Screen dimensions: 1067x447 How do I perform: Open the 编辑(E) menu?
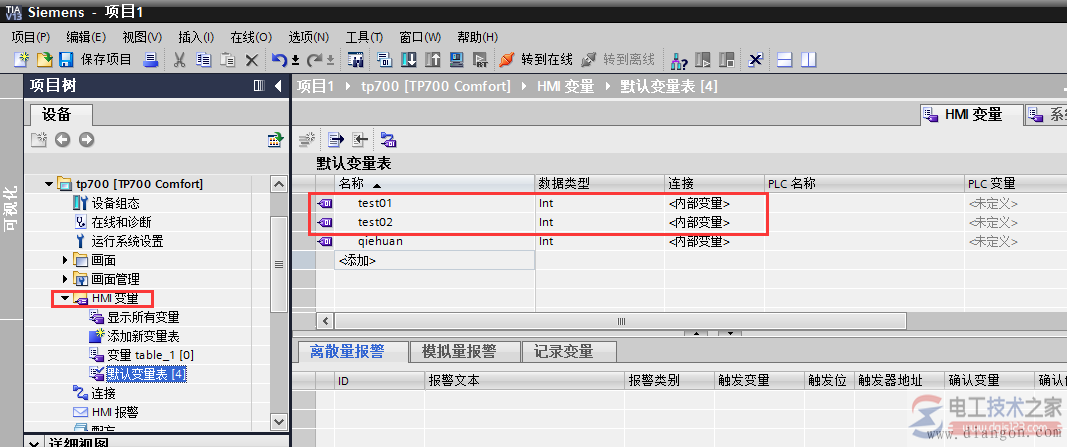(86, 37)
